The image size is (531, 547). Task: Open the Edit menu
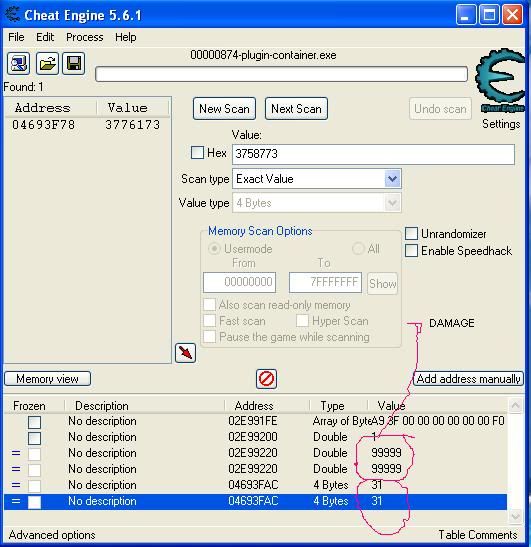click(45, 37)
